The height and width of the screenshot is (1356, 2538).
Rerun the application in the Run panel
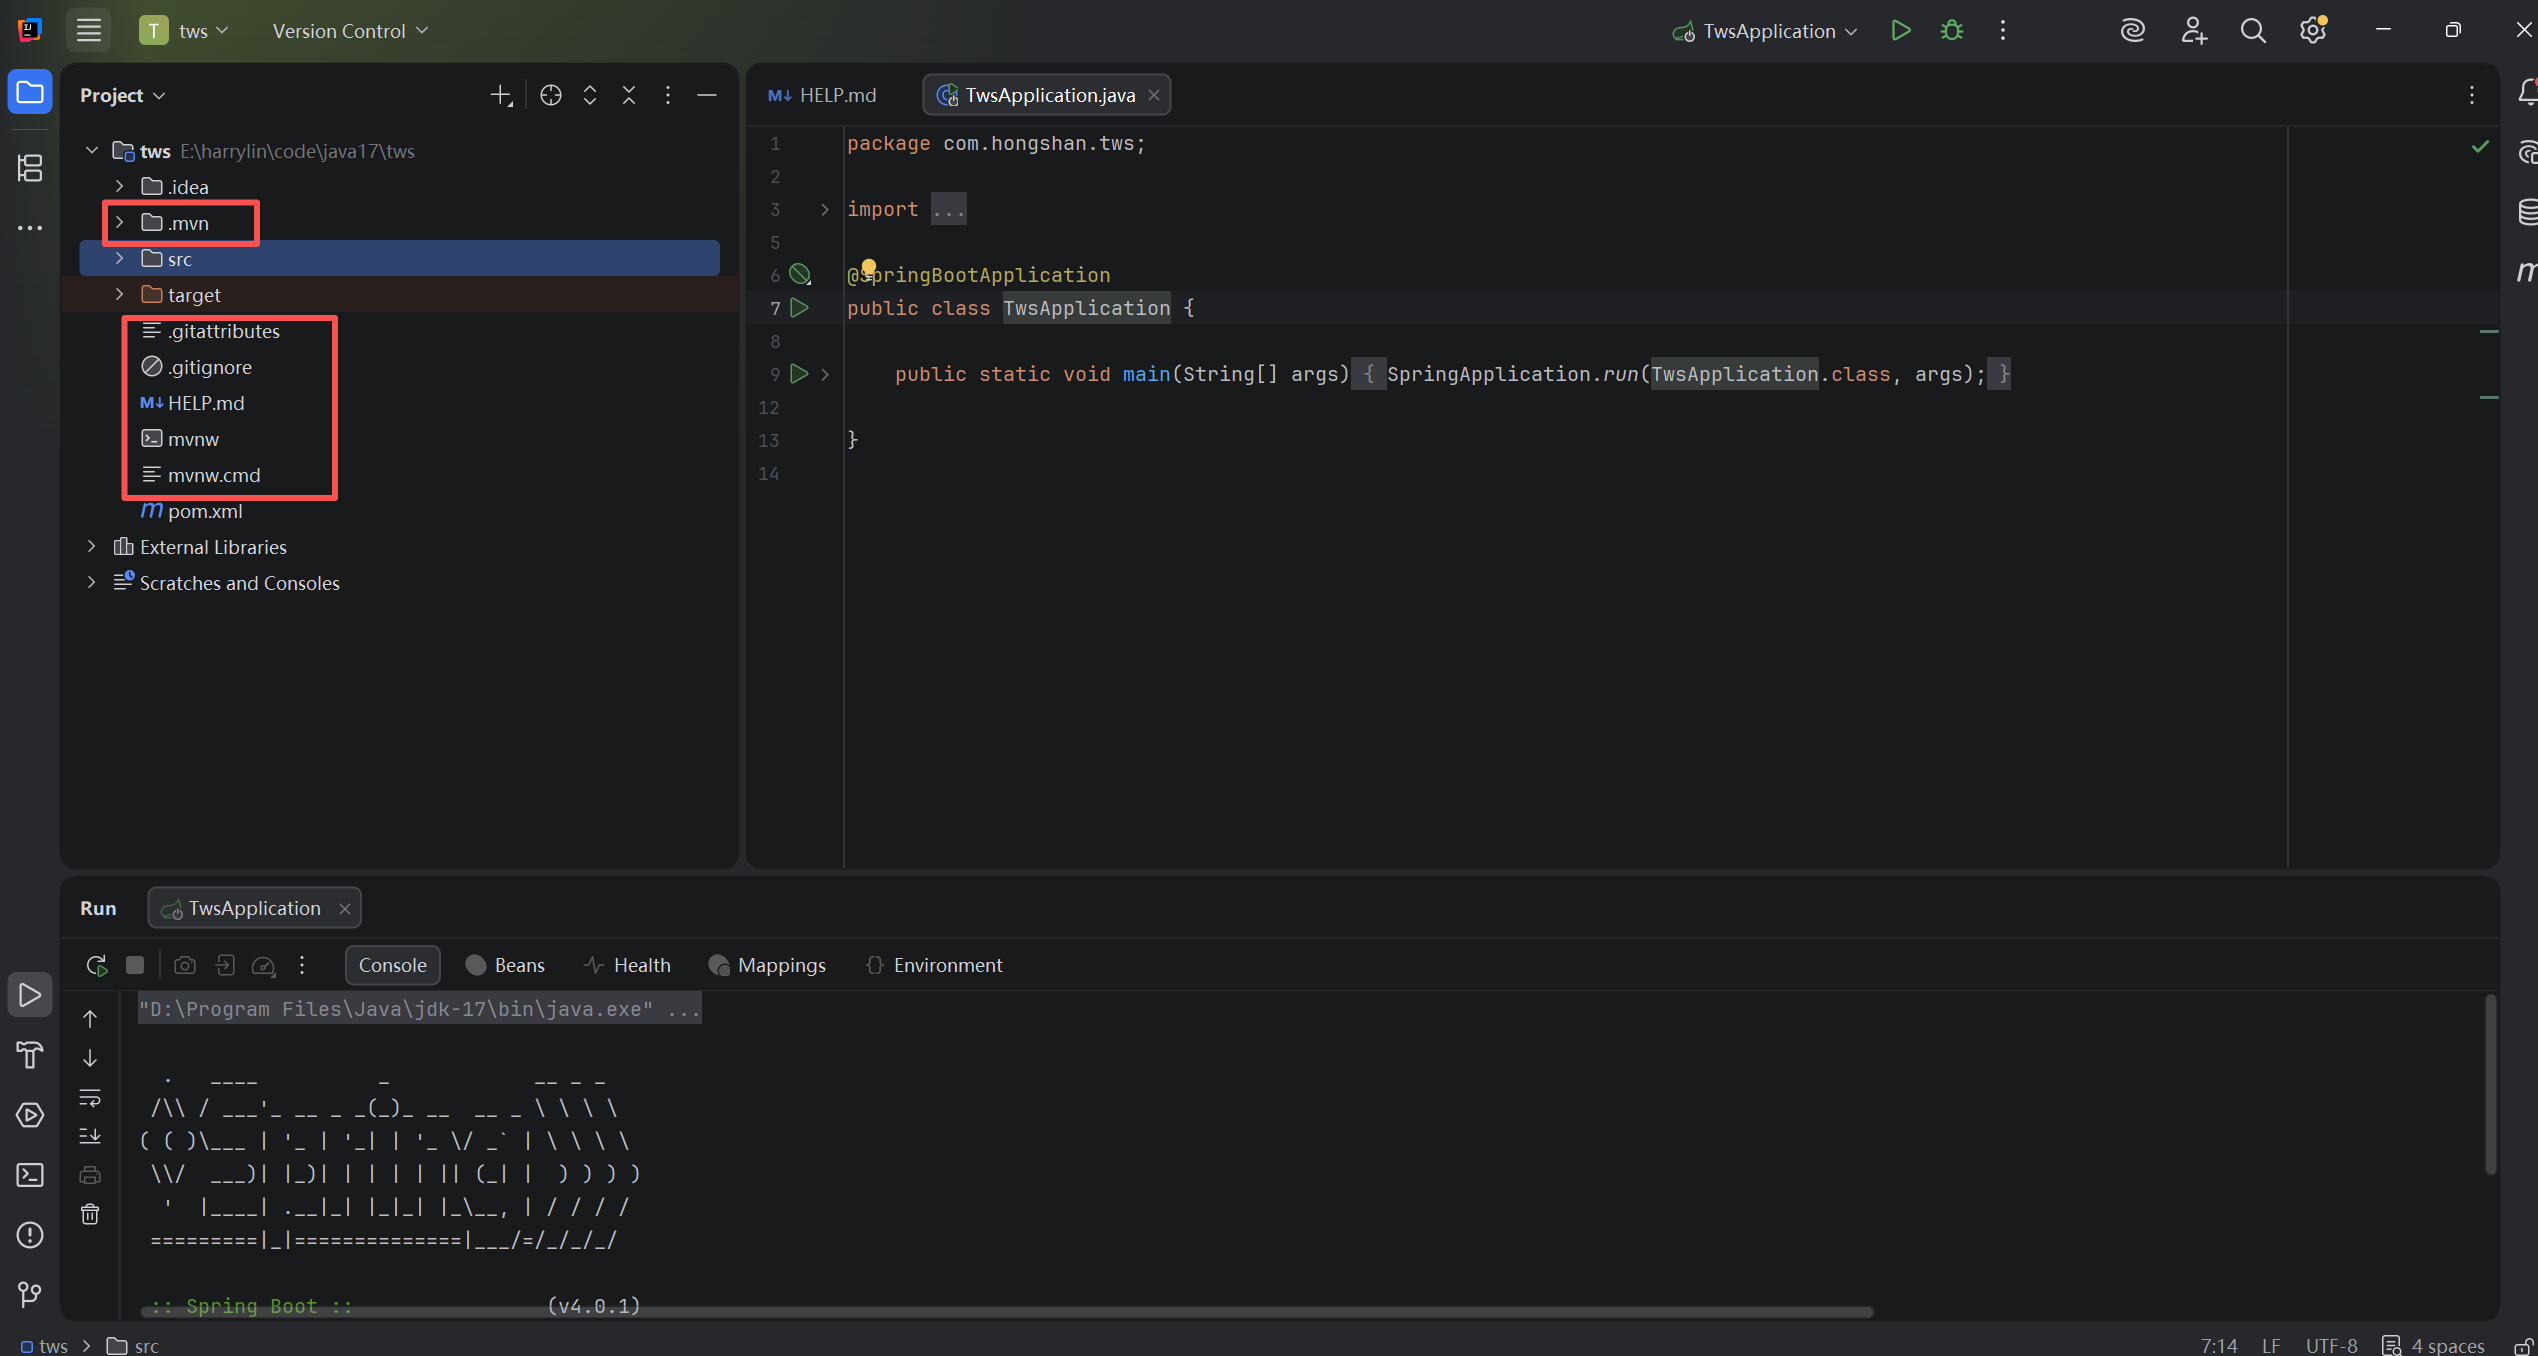[x=96, y=965]
